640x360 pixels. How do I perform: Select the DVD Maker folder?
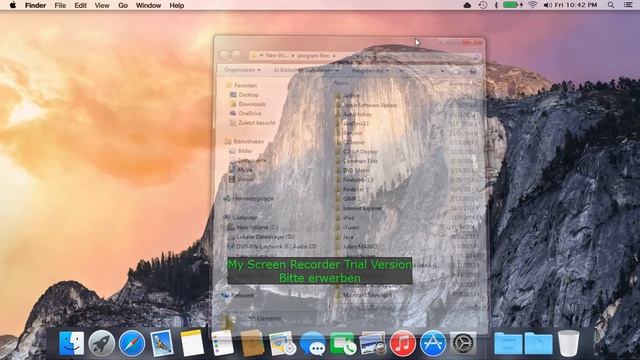356,170
